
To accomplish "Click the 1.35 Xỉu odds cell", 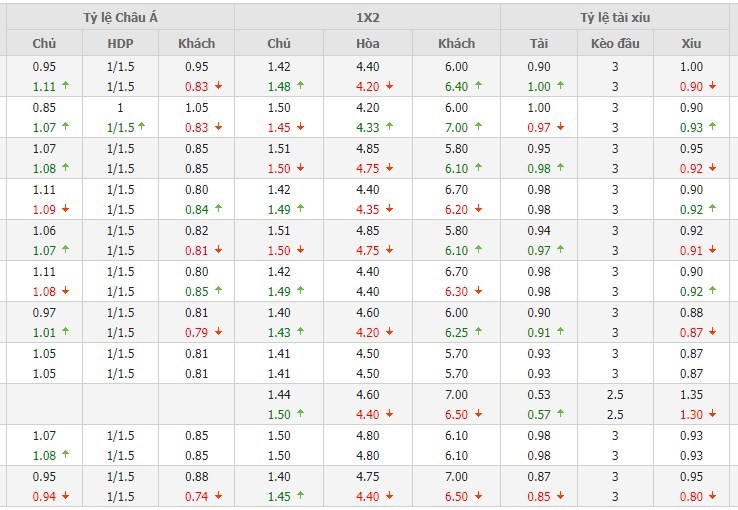I will click(x=690, y=397).
